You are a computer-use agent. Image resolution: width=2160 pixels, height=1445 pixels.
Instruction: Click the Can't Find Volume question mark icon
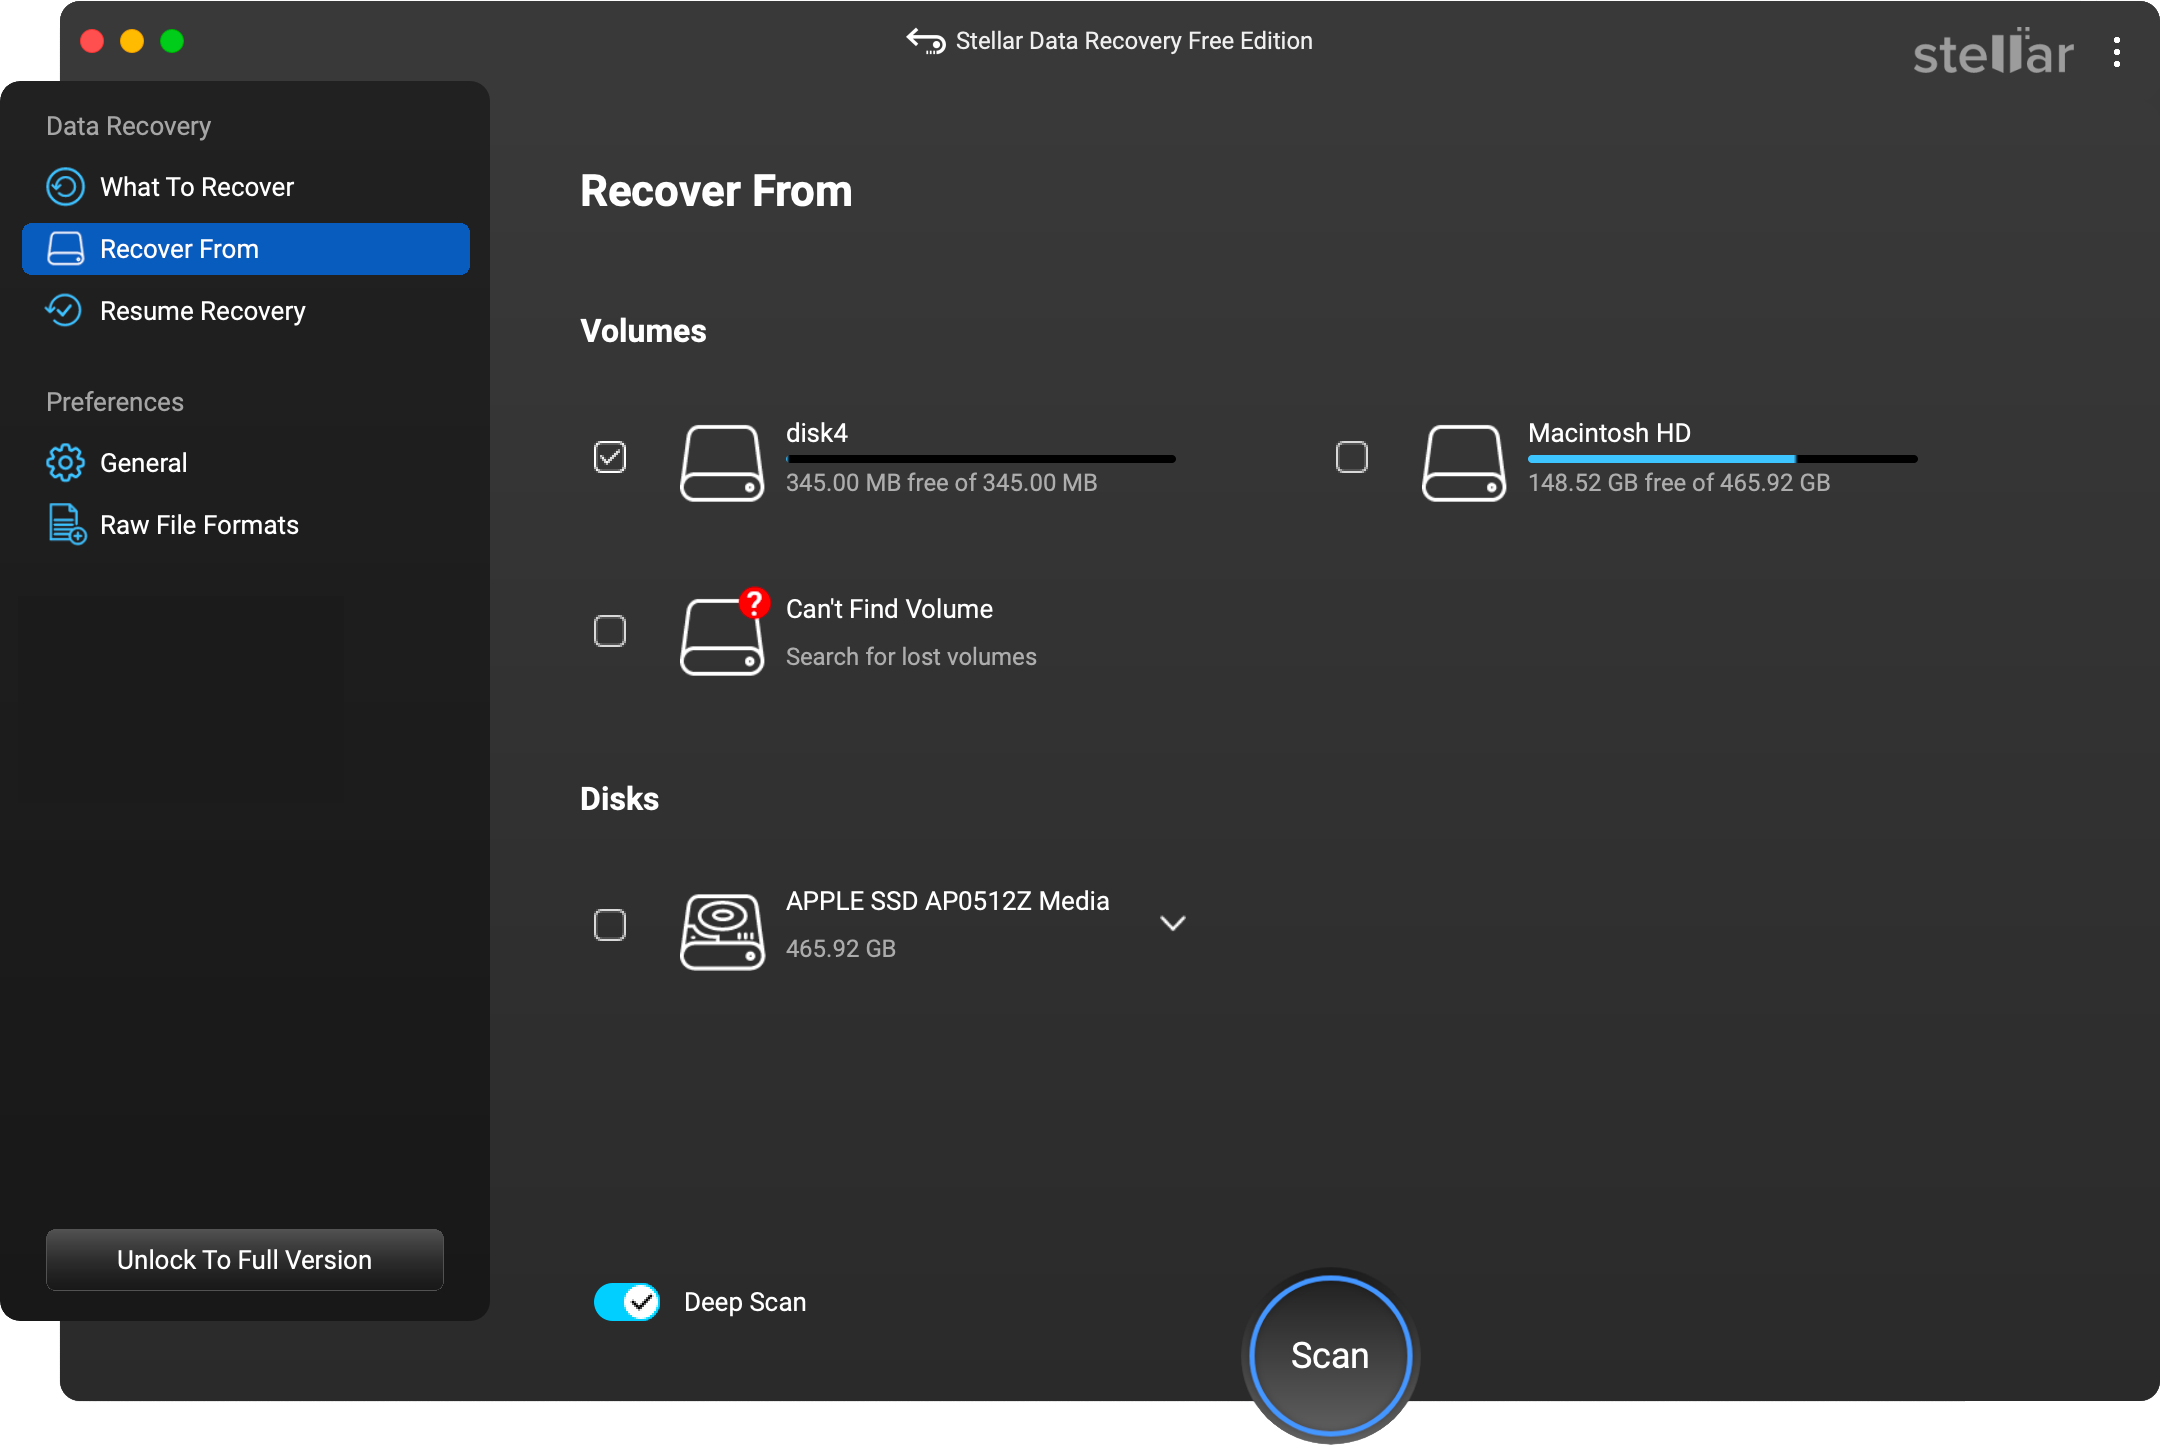pyautogui.click(x=753, y=602)
